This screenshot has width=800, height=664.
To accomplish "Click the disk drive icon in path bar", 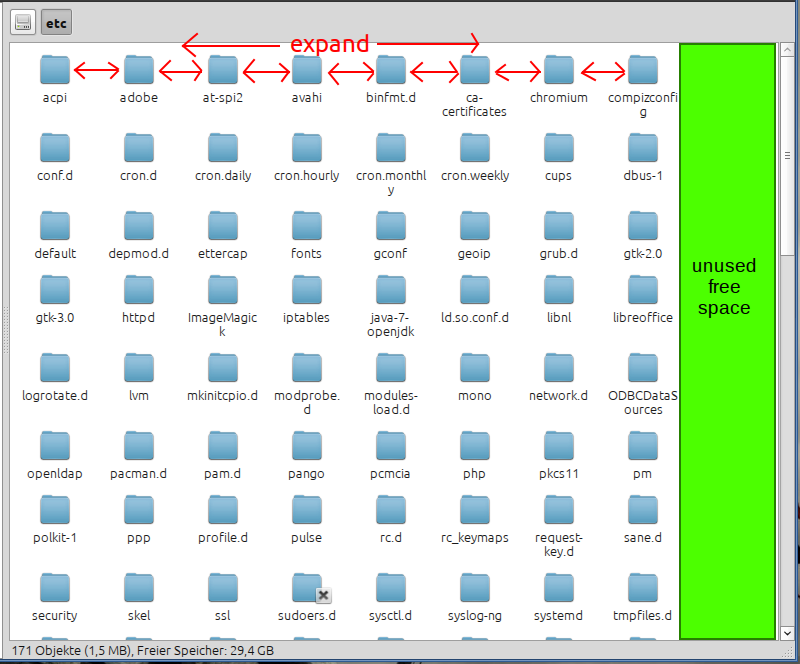I will point(23,22).
